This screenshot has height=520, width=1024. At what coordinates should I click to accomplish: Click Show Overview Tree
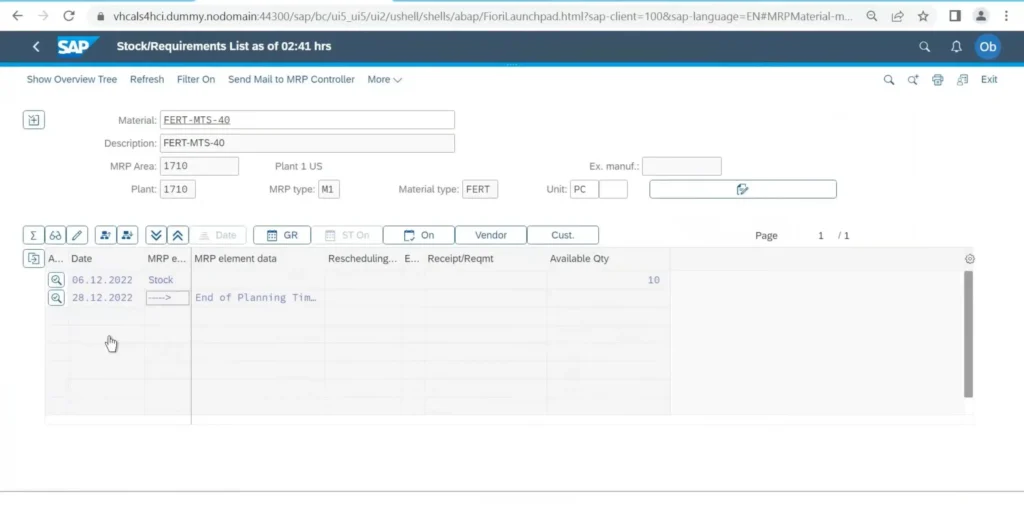click(72, 80)
